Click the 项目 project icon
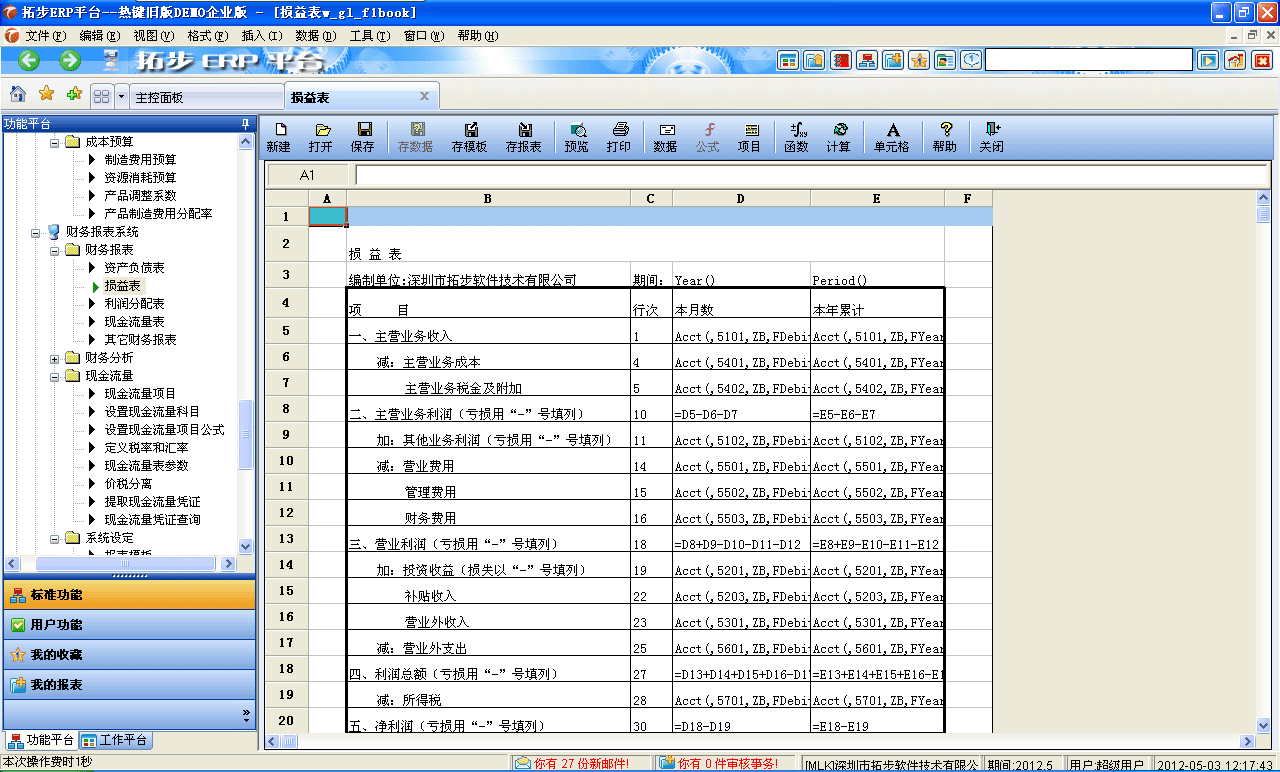Image resolution: width=1280 pixels, height=772 pixels. coord(753,135)
